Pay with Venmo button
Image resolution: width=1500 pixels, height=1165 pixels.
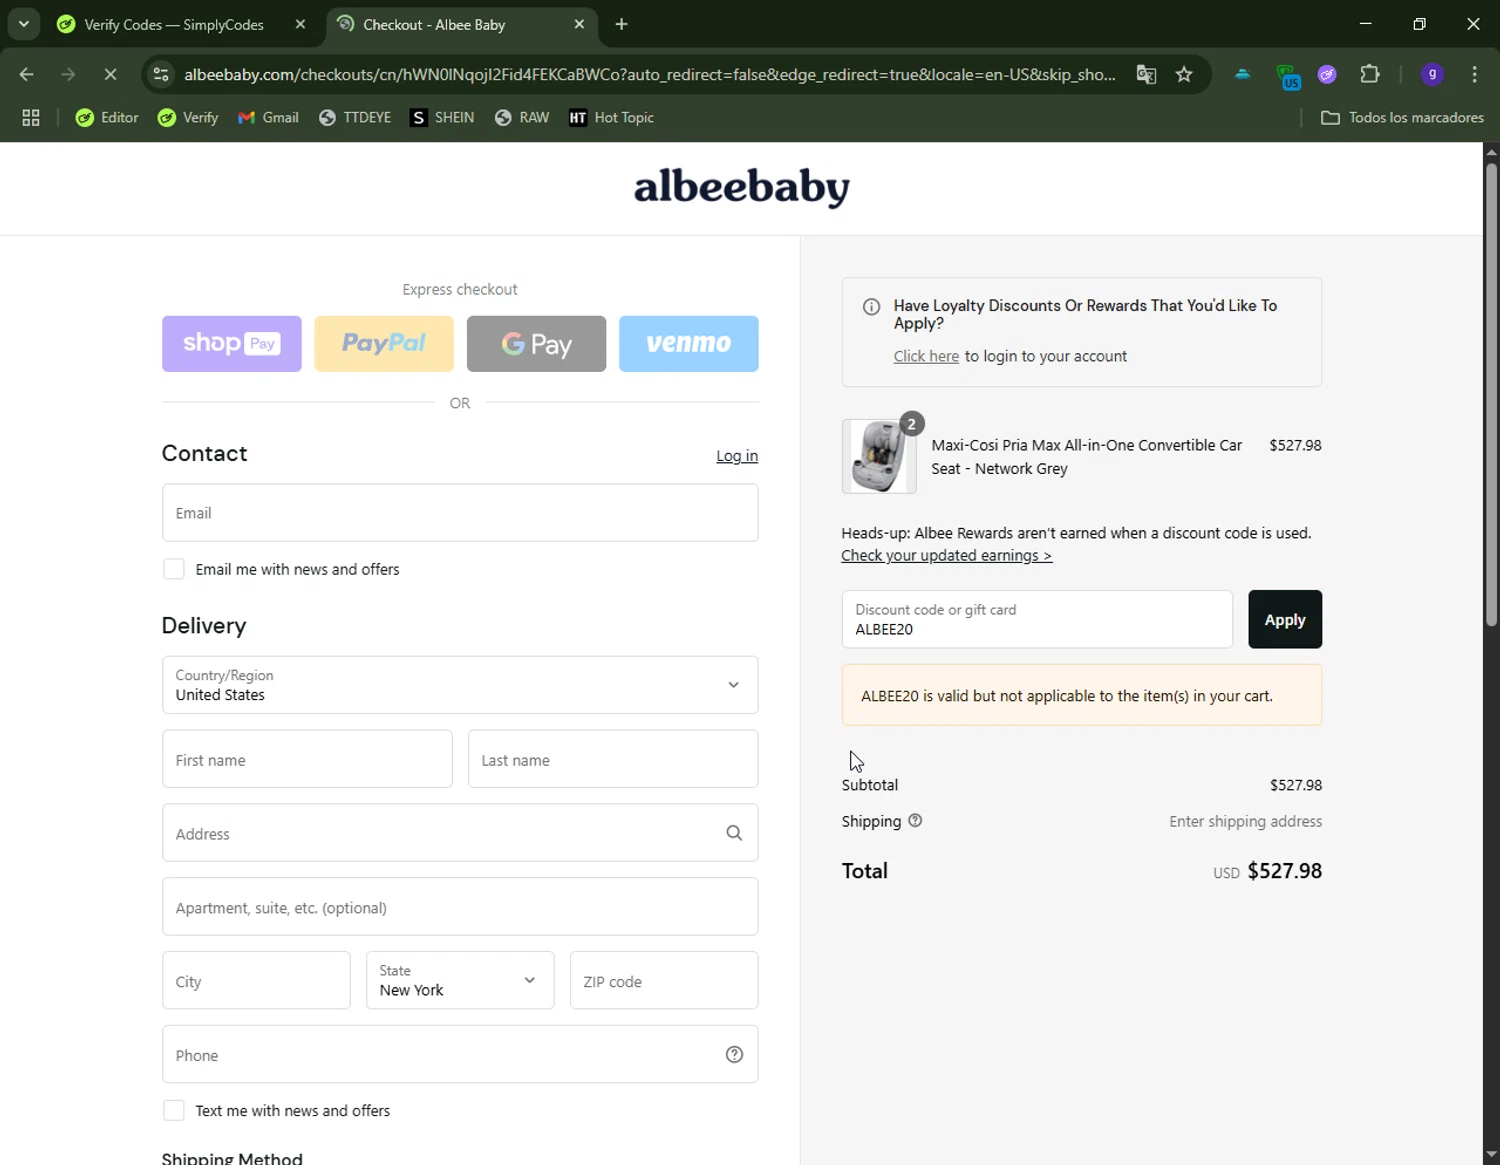coord(689,344)
